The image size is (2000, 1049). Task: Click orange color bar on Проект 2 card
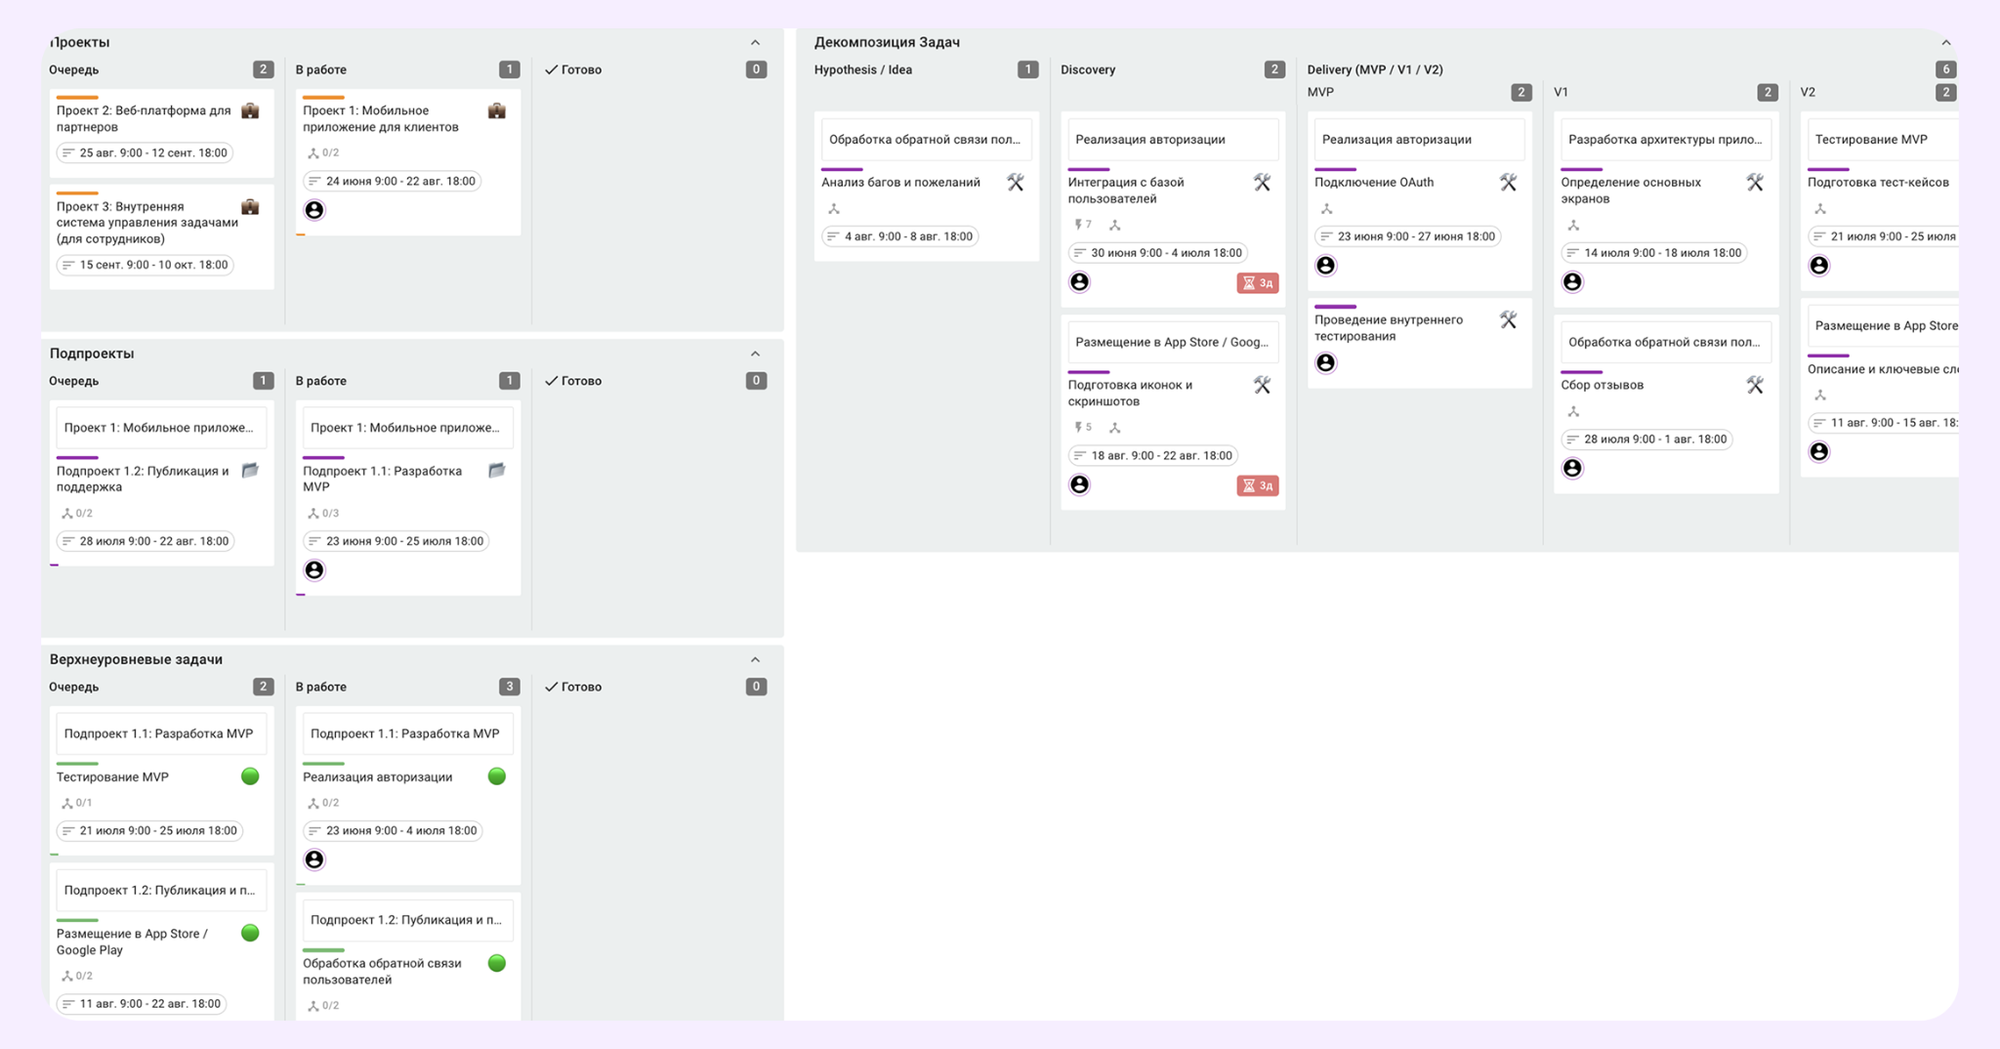click(x=77, y=97)
